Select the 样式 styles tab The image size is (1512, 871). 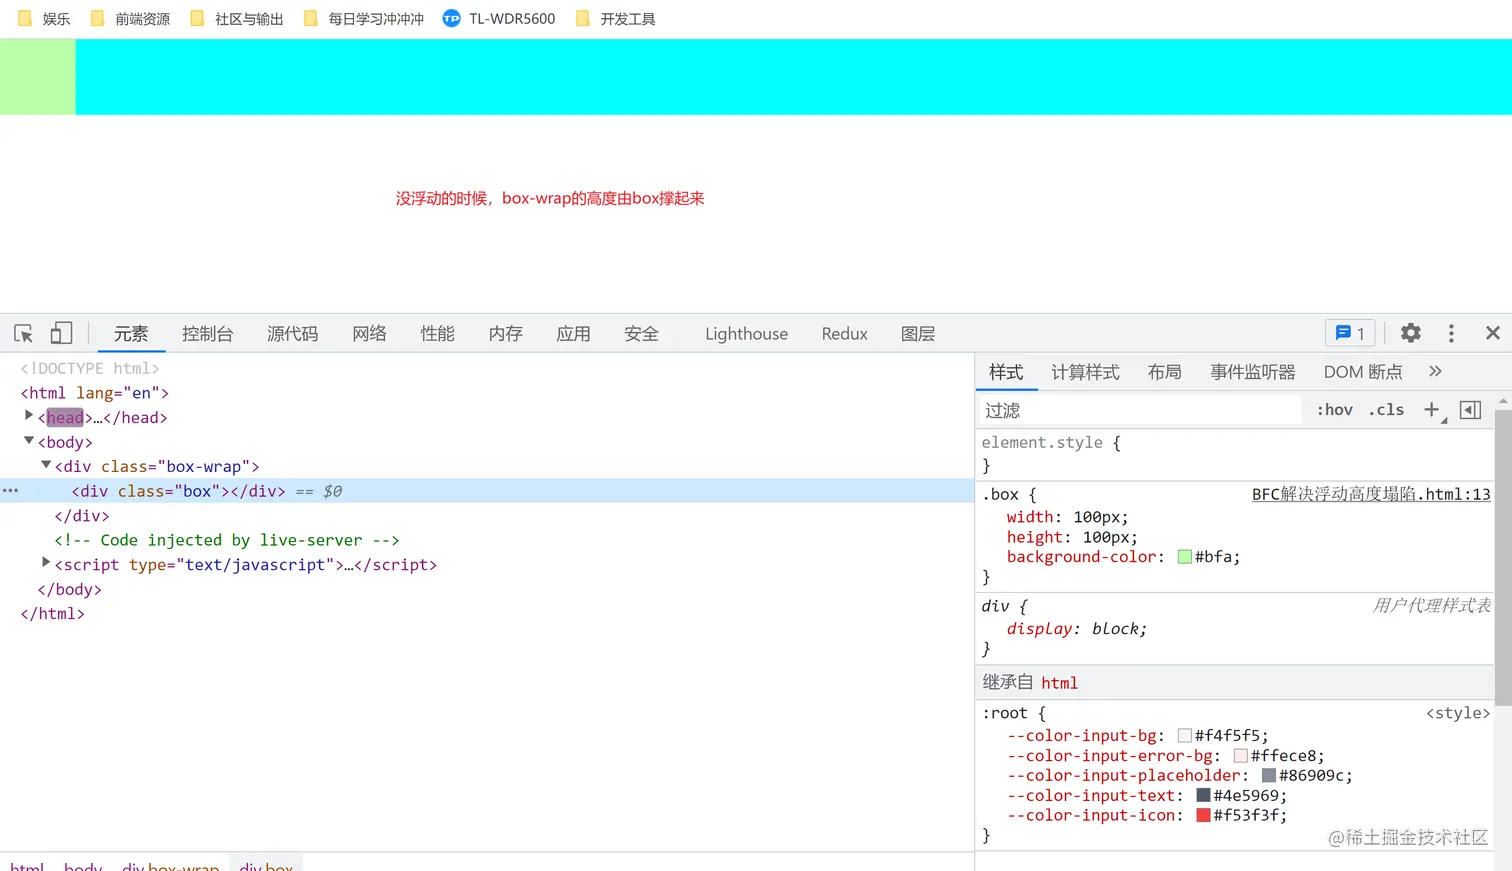tap(1006, 371)
